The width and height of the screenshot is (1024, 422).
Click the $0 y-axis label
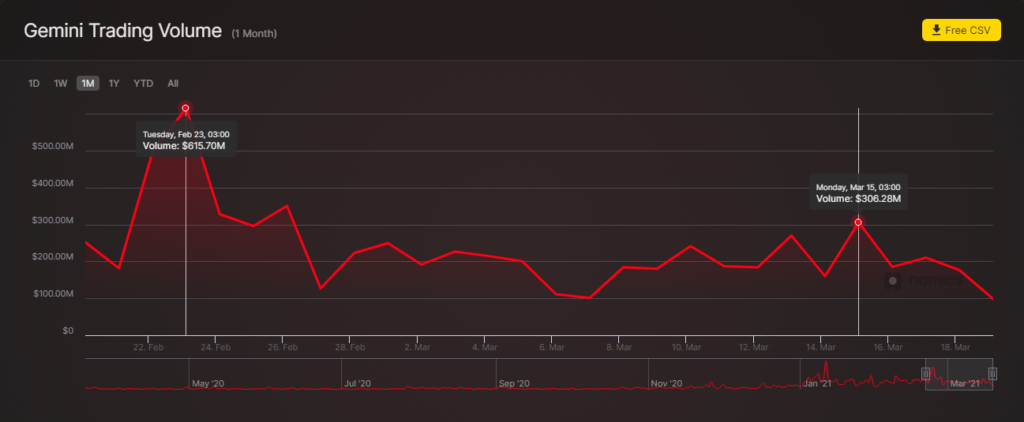click(68, 331)
